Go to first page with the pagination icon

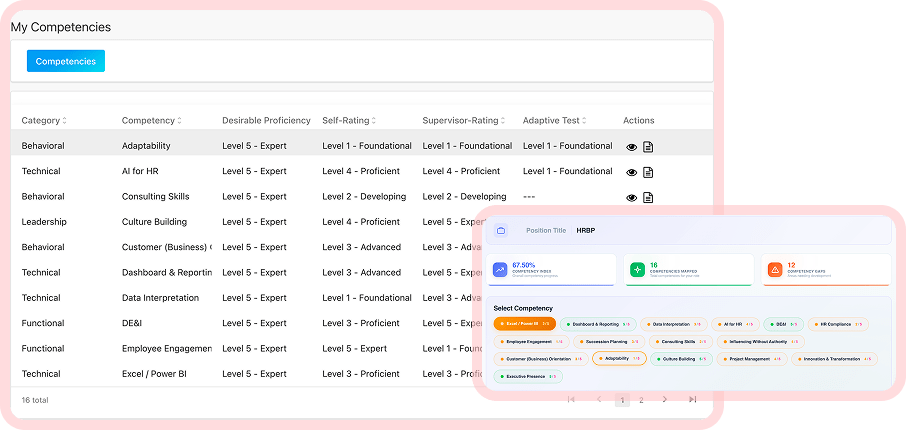tap(571, 399)
